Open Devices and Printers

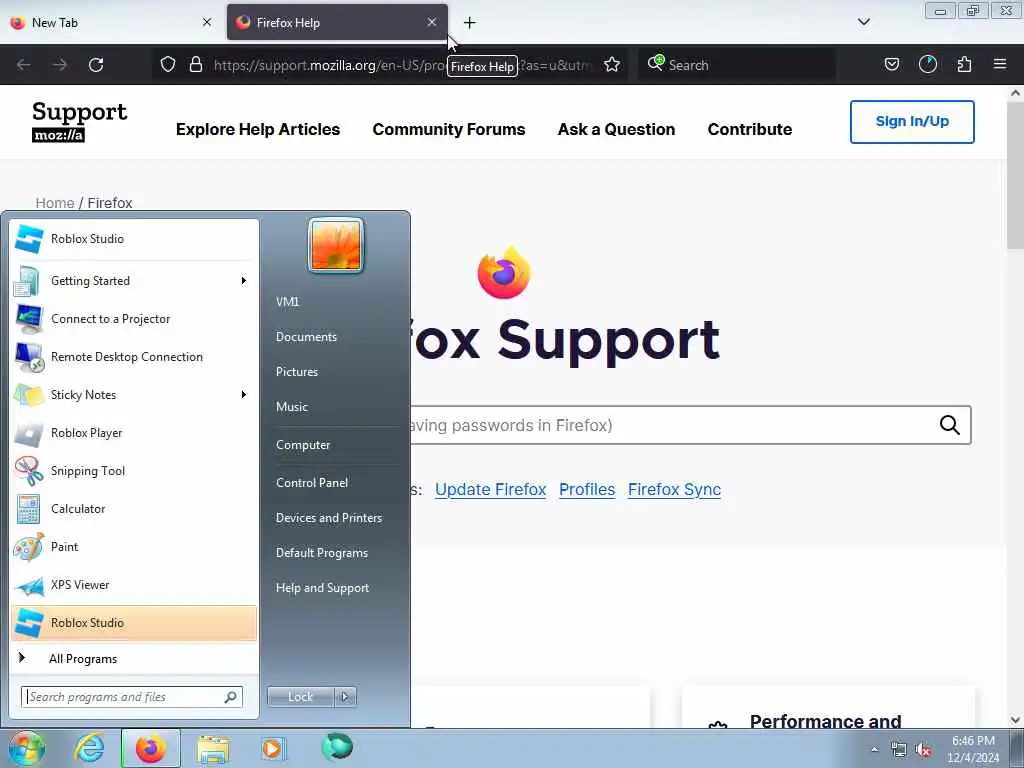328,518
